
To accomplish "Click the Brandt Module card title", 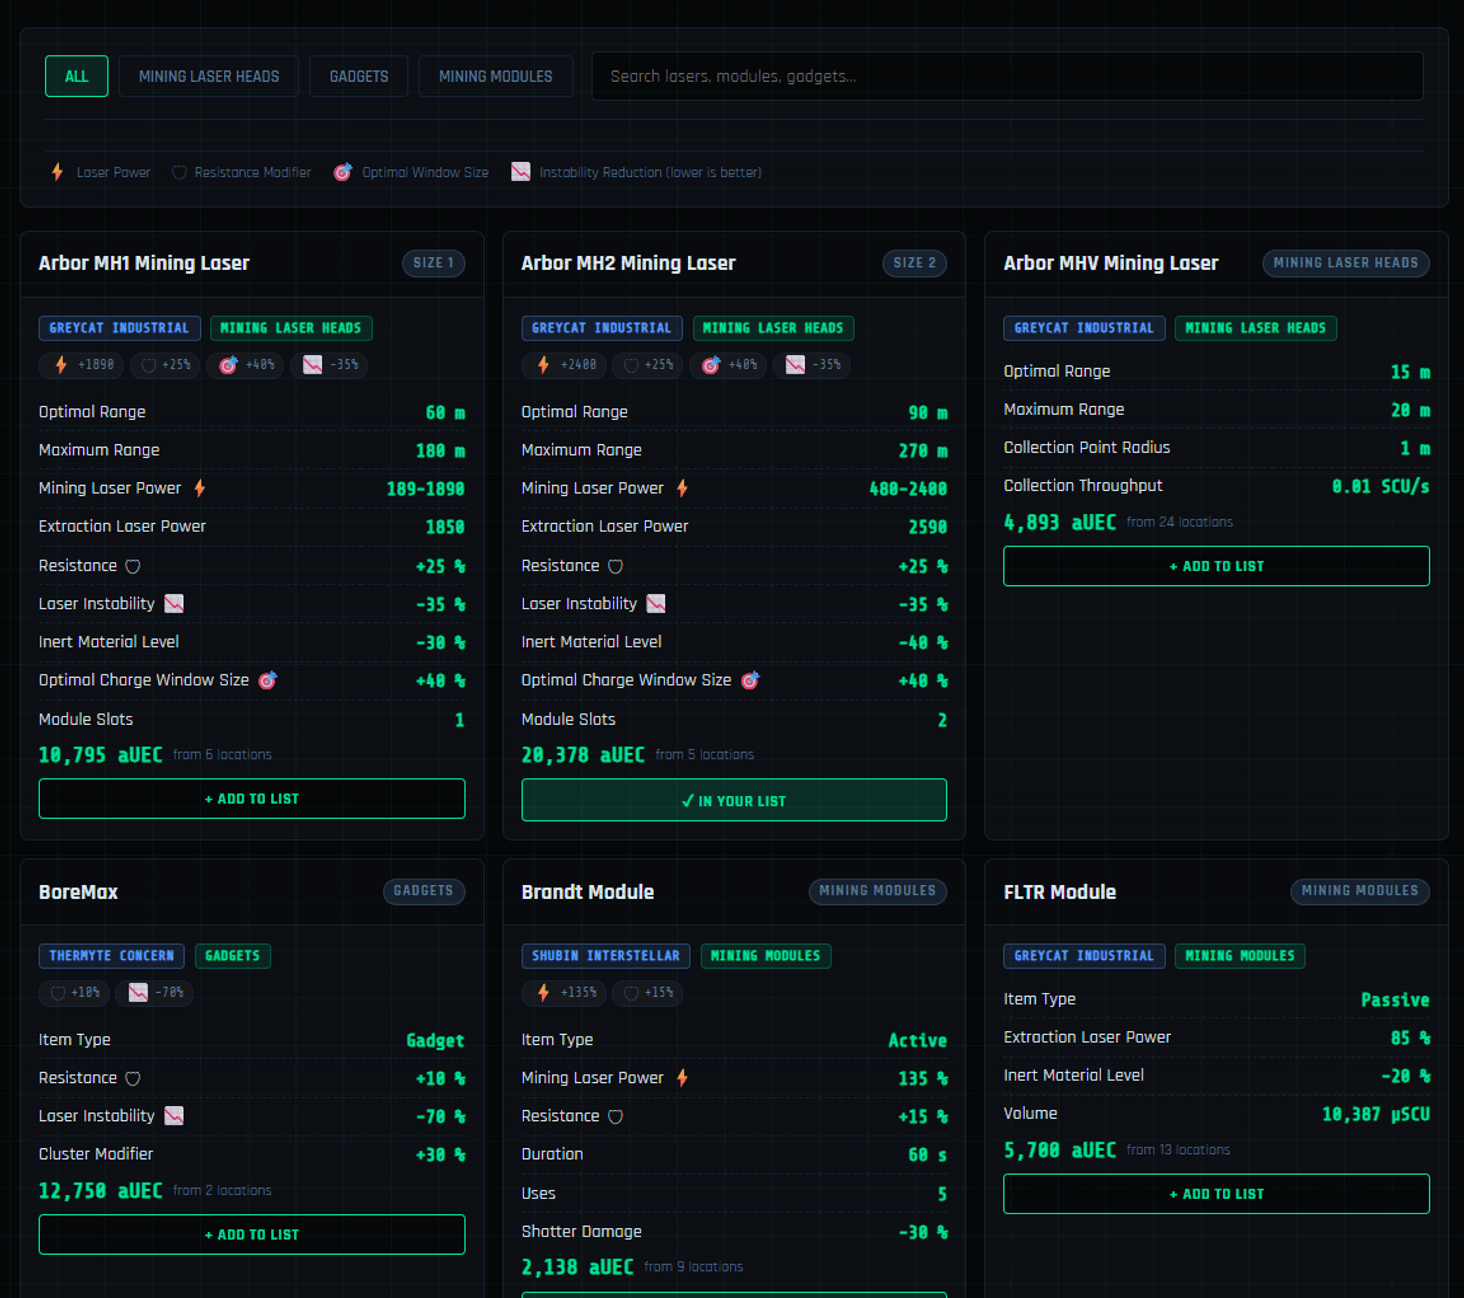I will 587,892.
